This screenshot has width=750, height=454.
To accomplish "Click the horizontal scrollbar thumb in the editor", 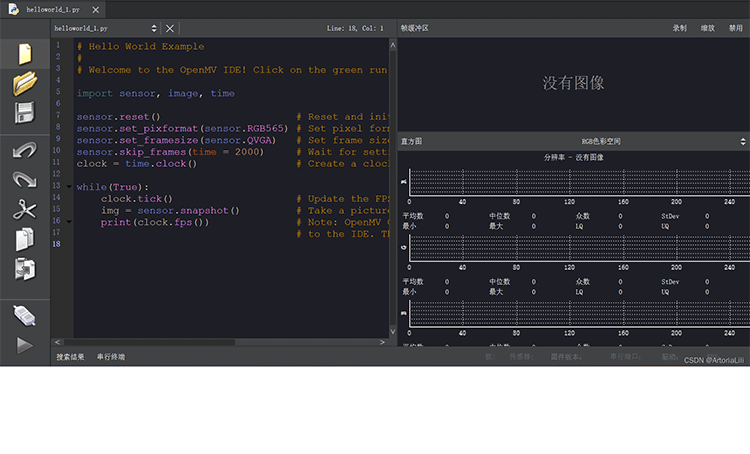I will click(149, 342).
